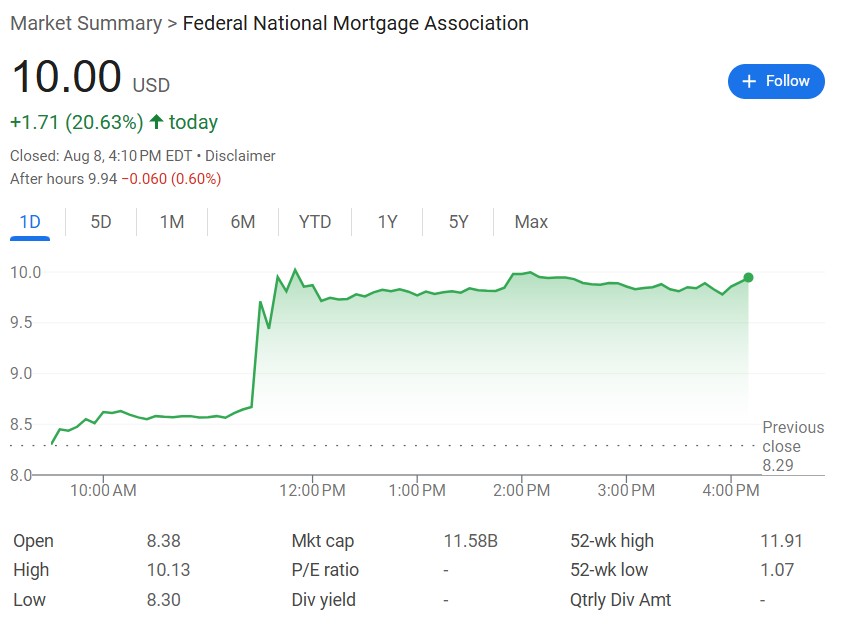Select the 1D chart range tab
The width and height of the screenshot is (842, 633).
[30, 222]
